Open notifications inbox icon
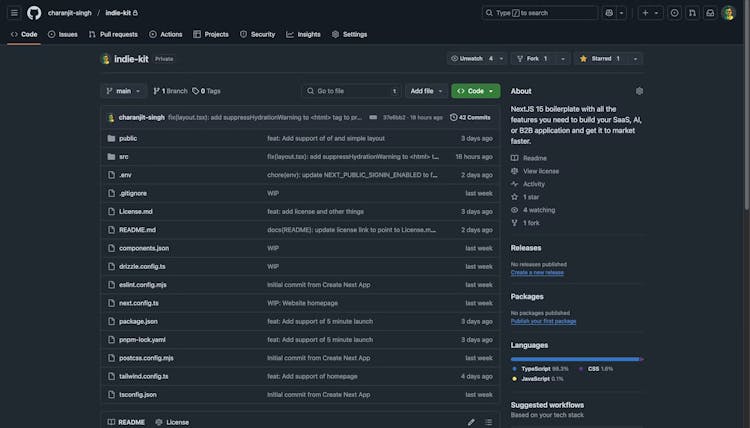Image resolution: width=750 pixels, height=428 pixels. coord(710,13)
